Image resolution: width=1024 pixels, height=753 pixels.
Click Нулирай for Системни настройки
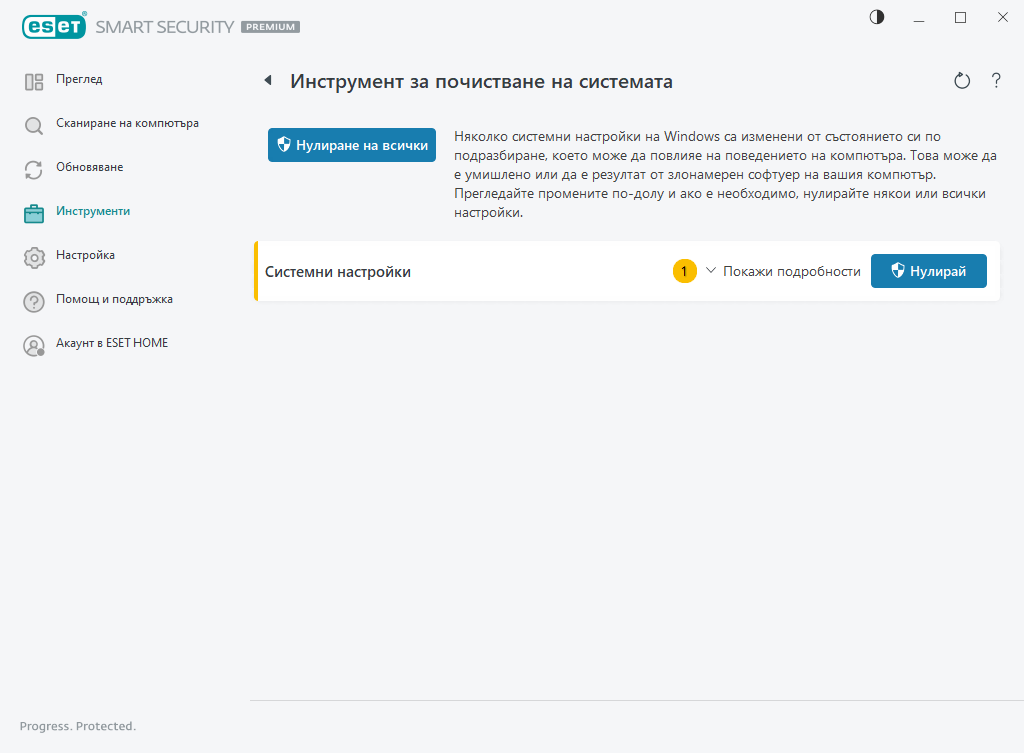[928, 270]
